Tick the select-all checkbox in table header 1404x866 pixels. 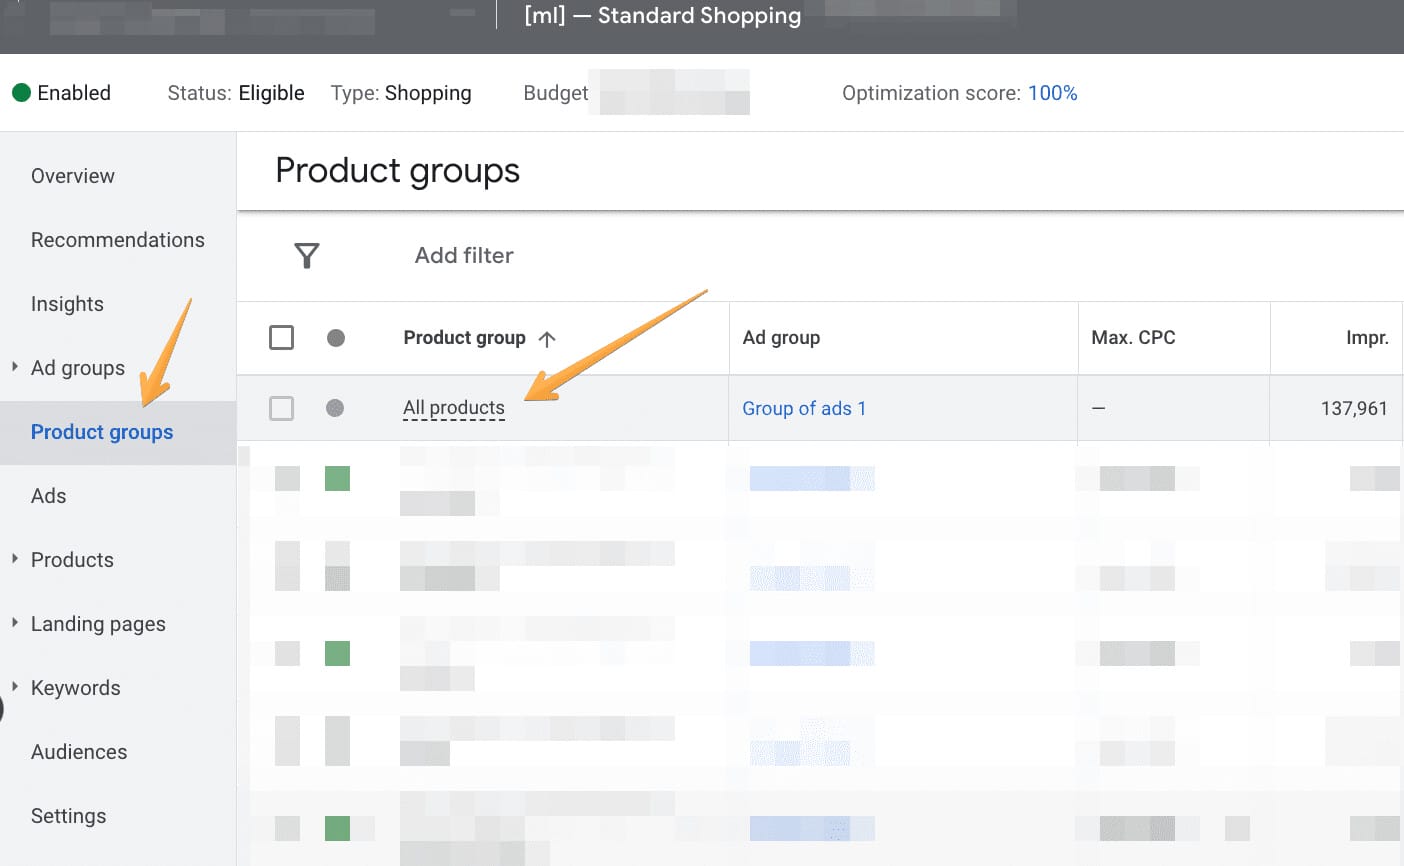[x=282, y=337]
